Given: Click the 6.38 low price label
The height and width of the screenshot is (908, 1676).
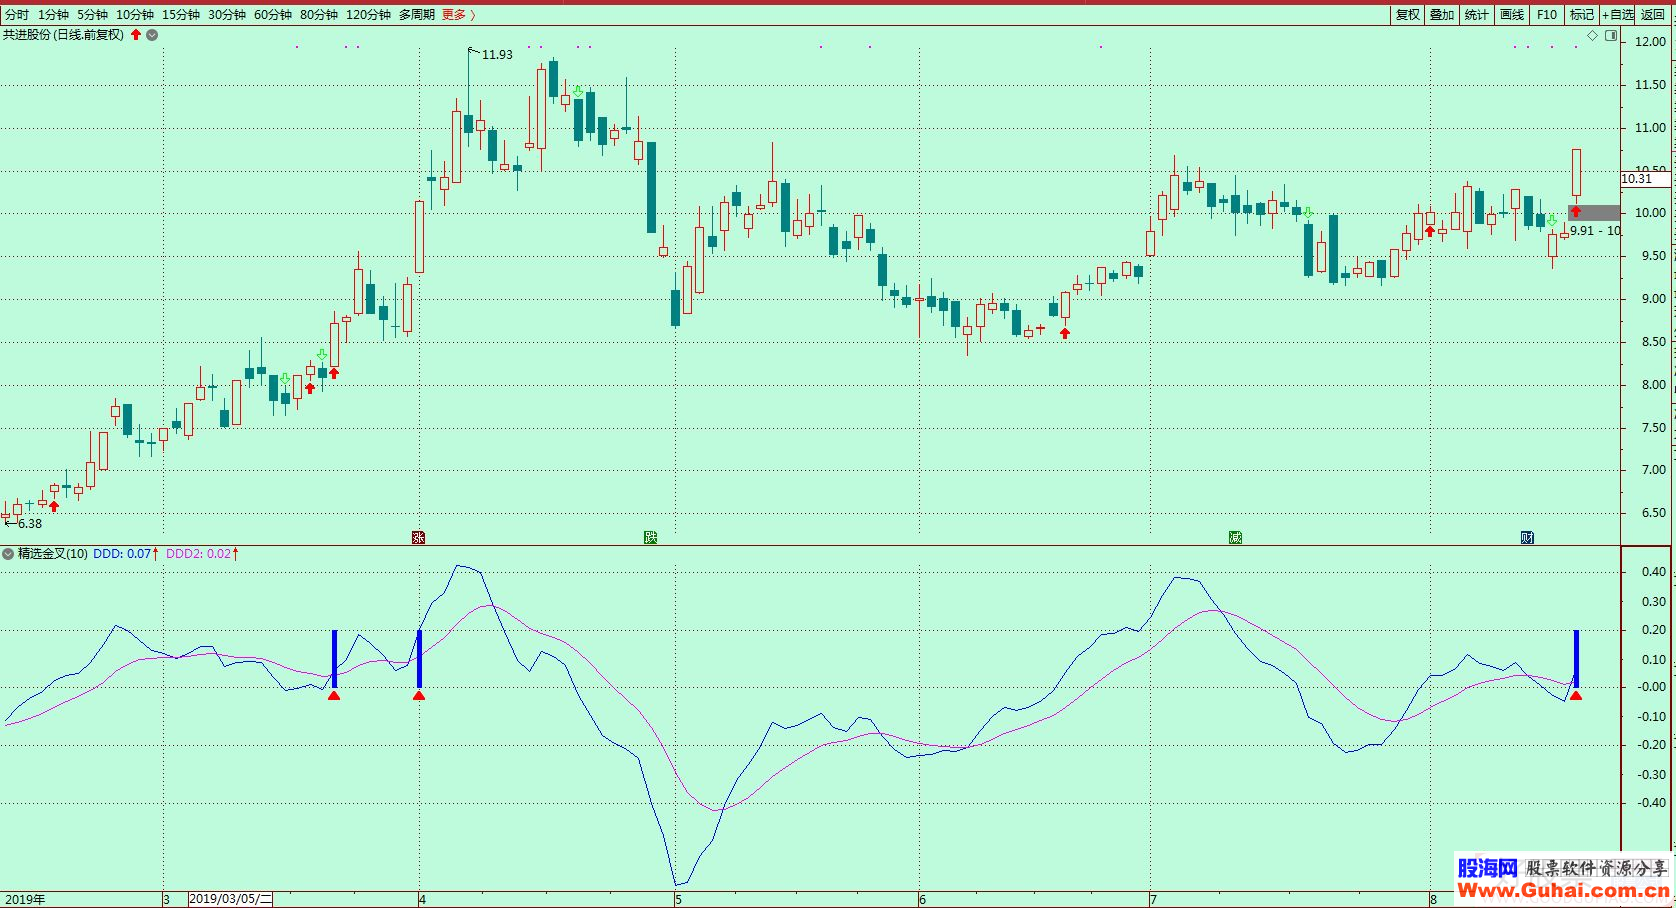Looking at the screenshot, I should tap(30, 524).
